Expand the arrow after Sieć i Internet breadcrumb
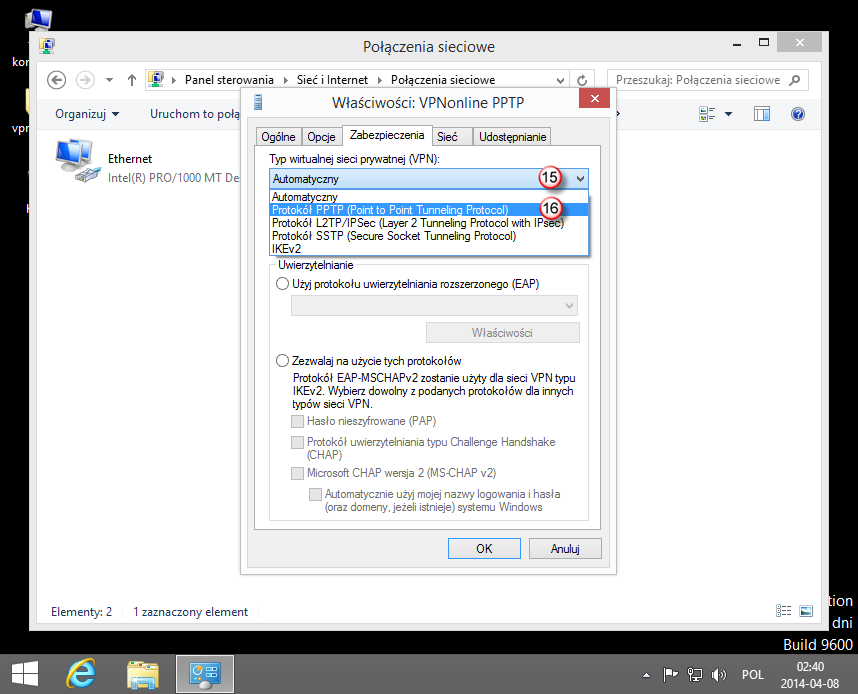This screenshot has height=694, width=858. [379, 80]
